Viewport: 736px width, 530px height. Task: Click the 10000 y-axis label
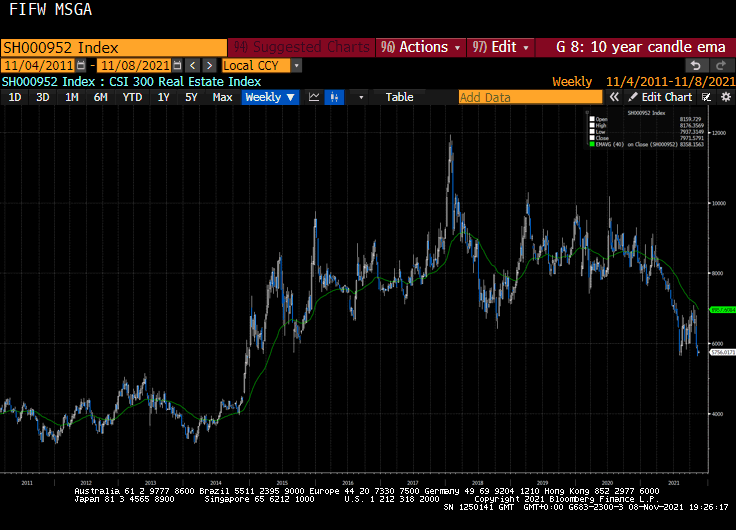pos(719,203)
